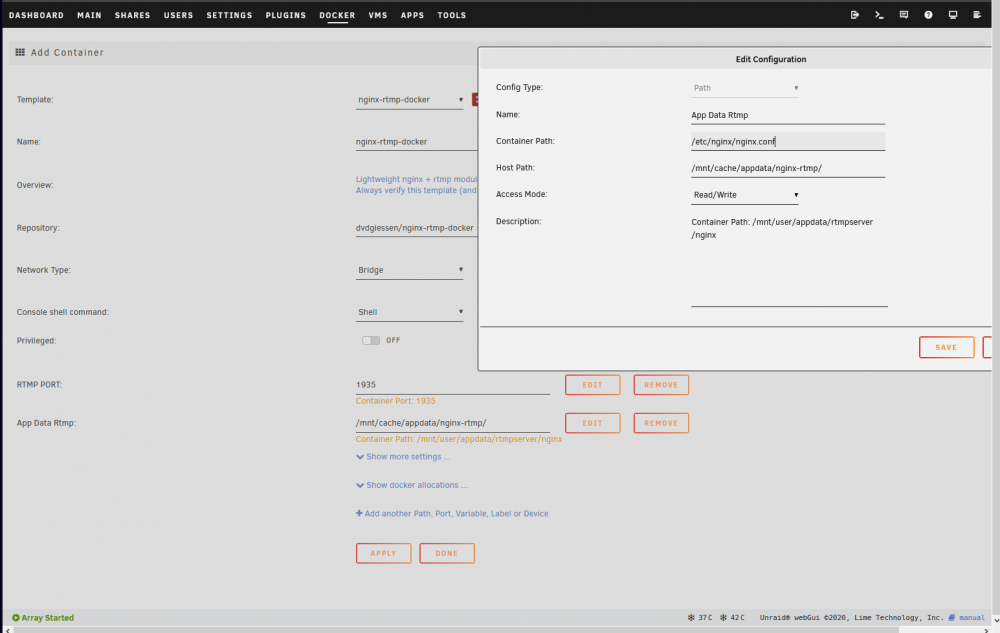The image size is (1000, 633).
Task: Open the Console shell command dropdown
Action: coord(409,312)
